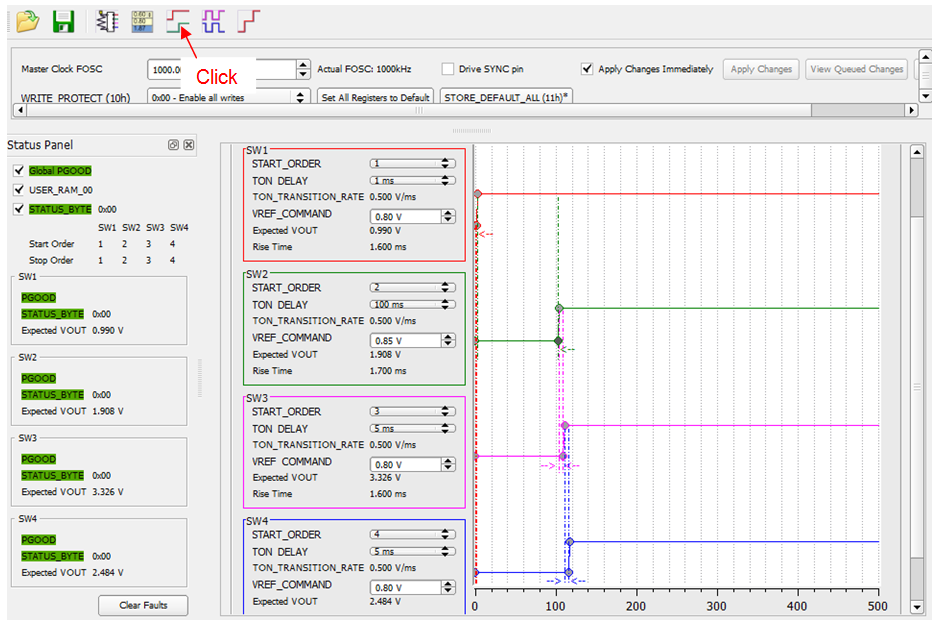Click the open folder icon in toolbar
Screen dimensions: 939x620
pyautogui.click(x=27, y=21)
